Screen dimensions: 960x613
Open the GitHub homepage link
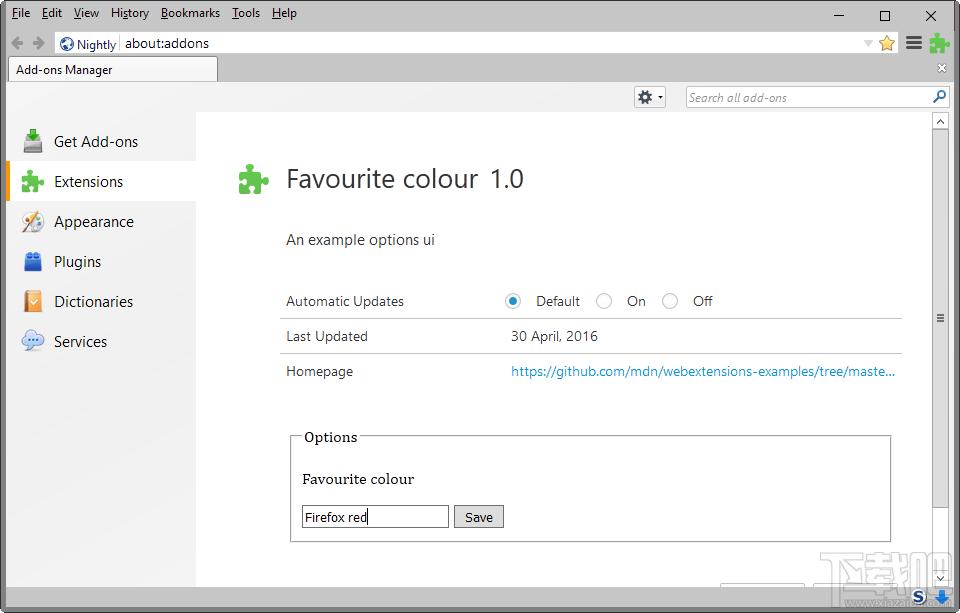[703, 372]
